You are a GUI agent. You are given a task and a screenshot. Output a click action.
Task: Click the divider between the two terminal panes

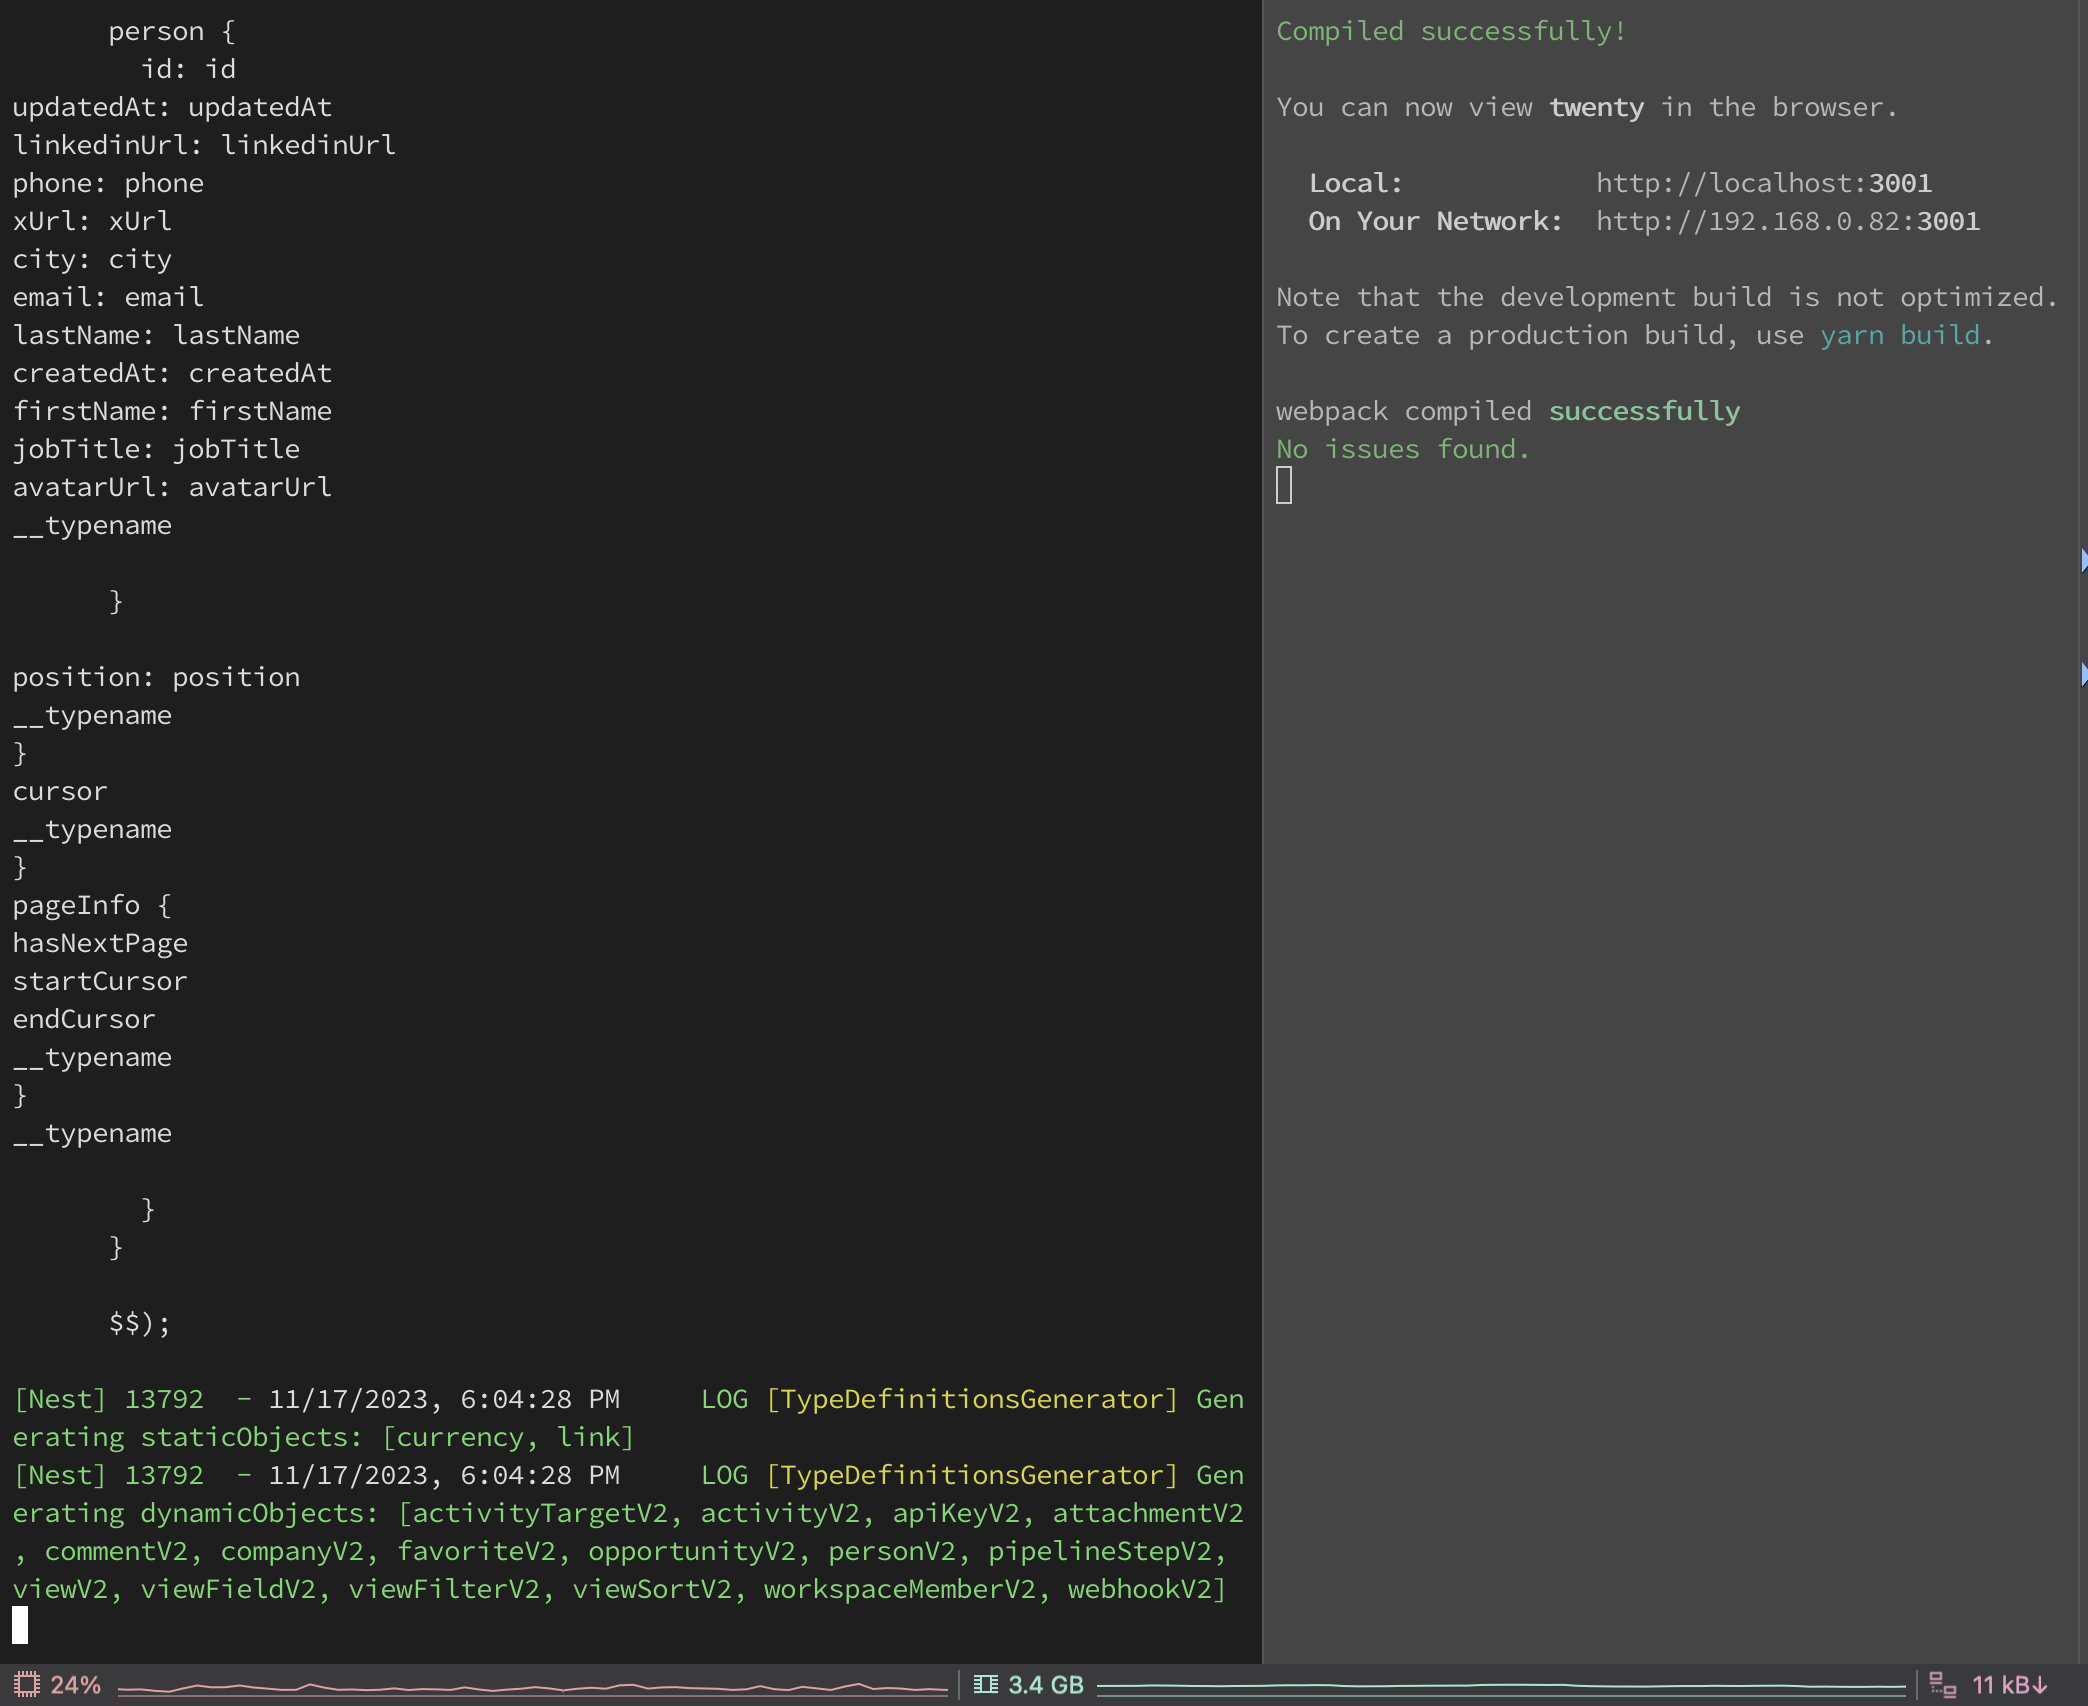[x=1261, y=850]
